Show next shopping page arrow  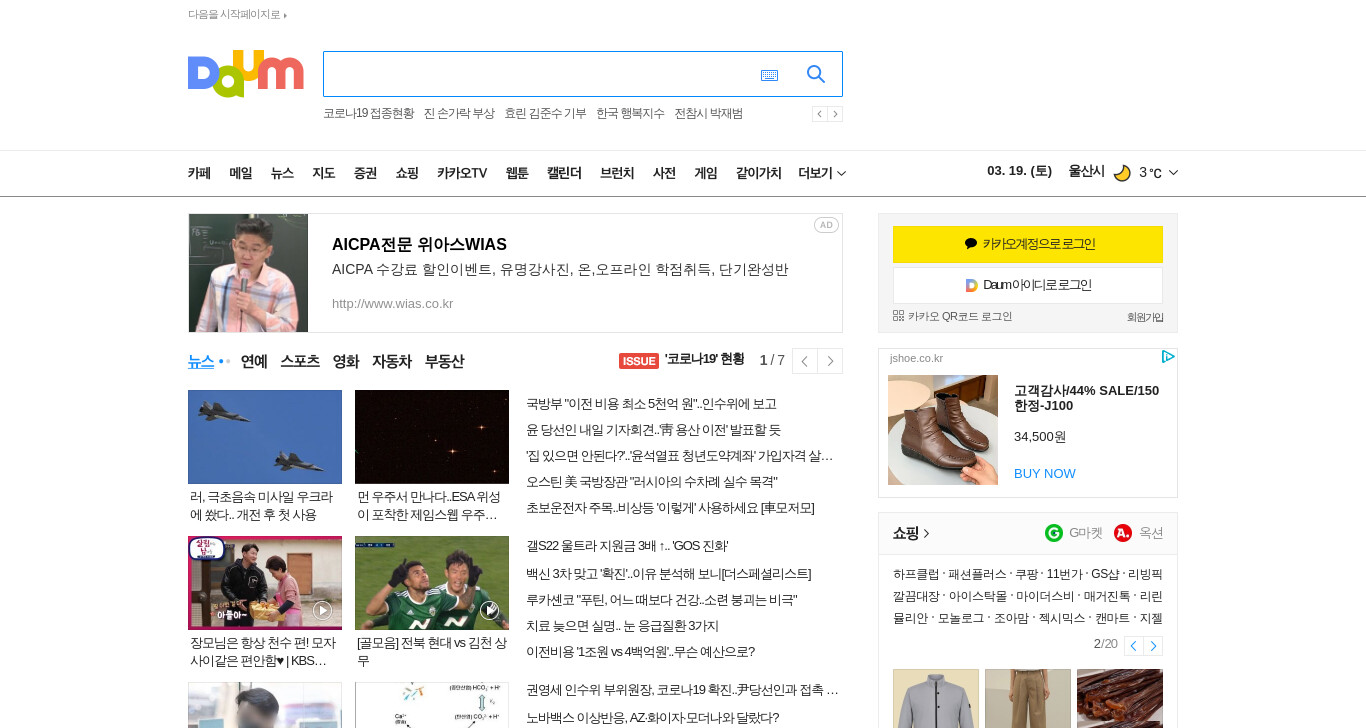coord(1153,646)
